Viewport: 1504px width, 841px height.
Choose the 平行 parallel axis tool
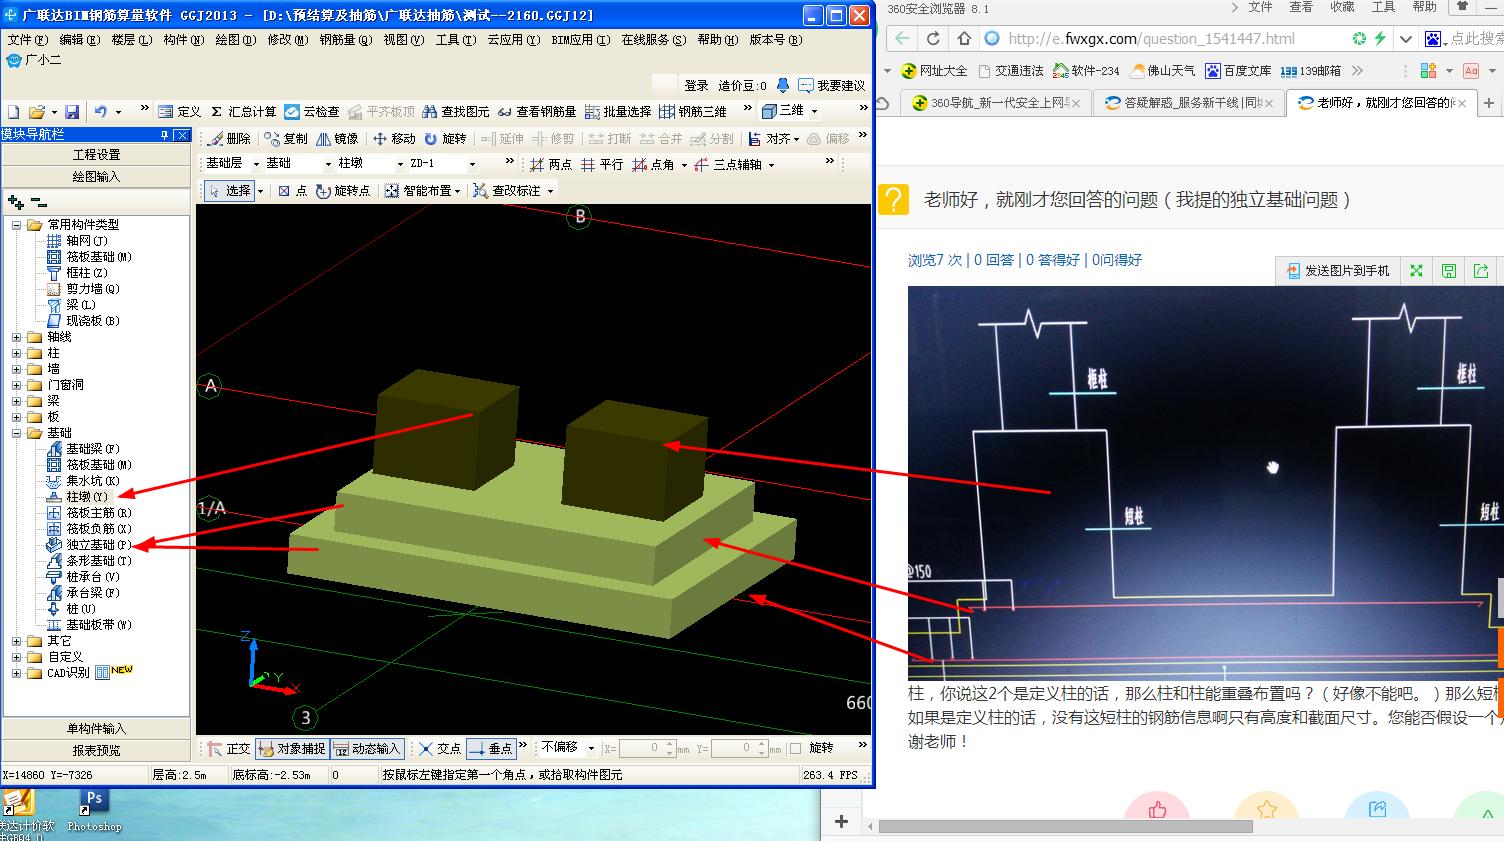point(602,165)
